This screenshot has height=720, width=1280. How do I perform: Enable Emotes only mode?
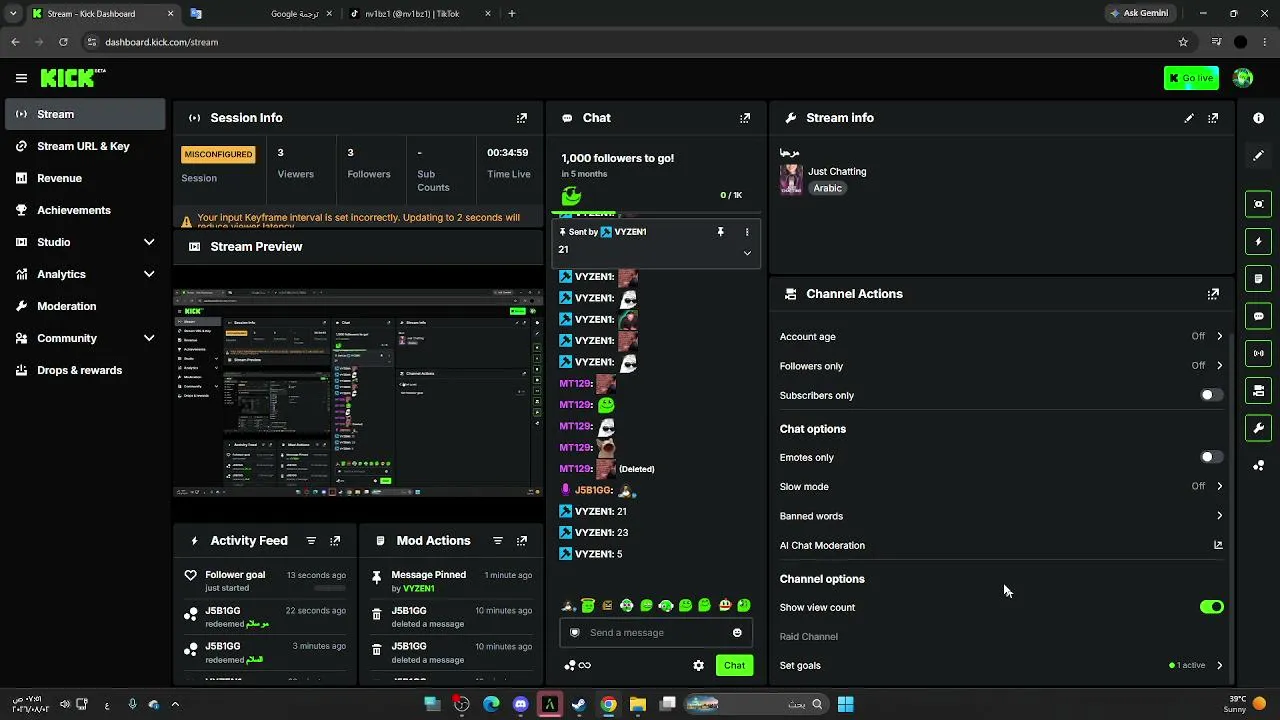coord(1211,457)
